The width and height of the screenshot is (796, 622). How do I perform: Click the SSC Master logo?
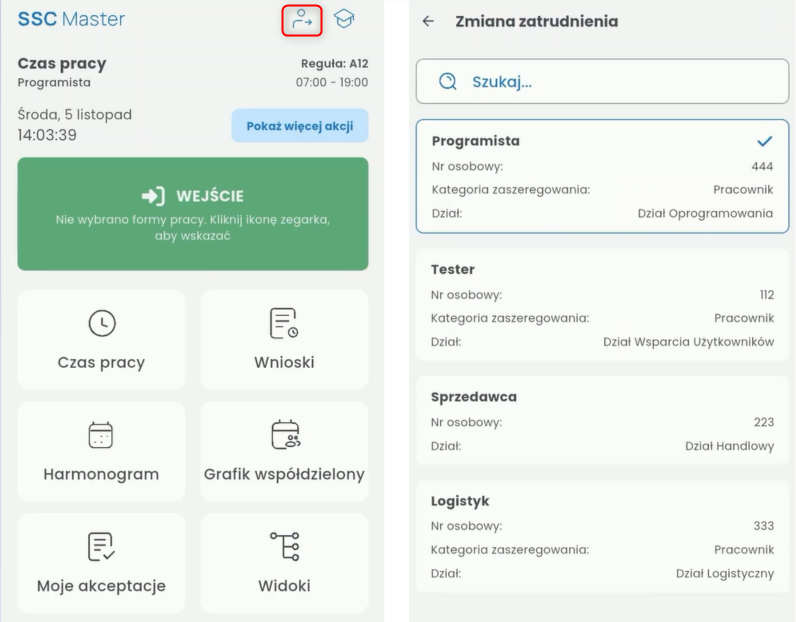click(x=72, y=19)
